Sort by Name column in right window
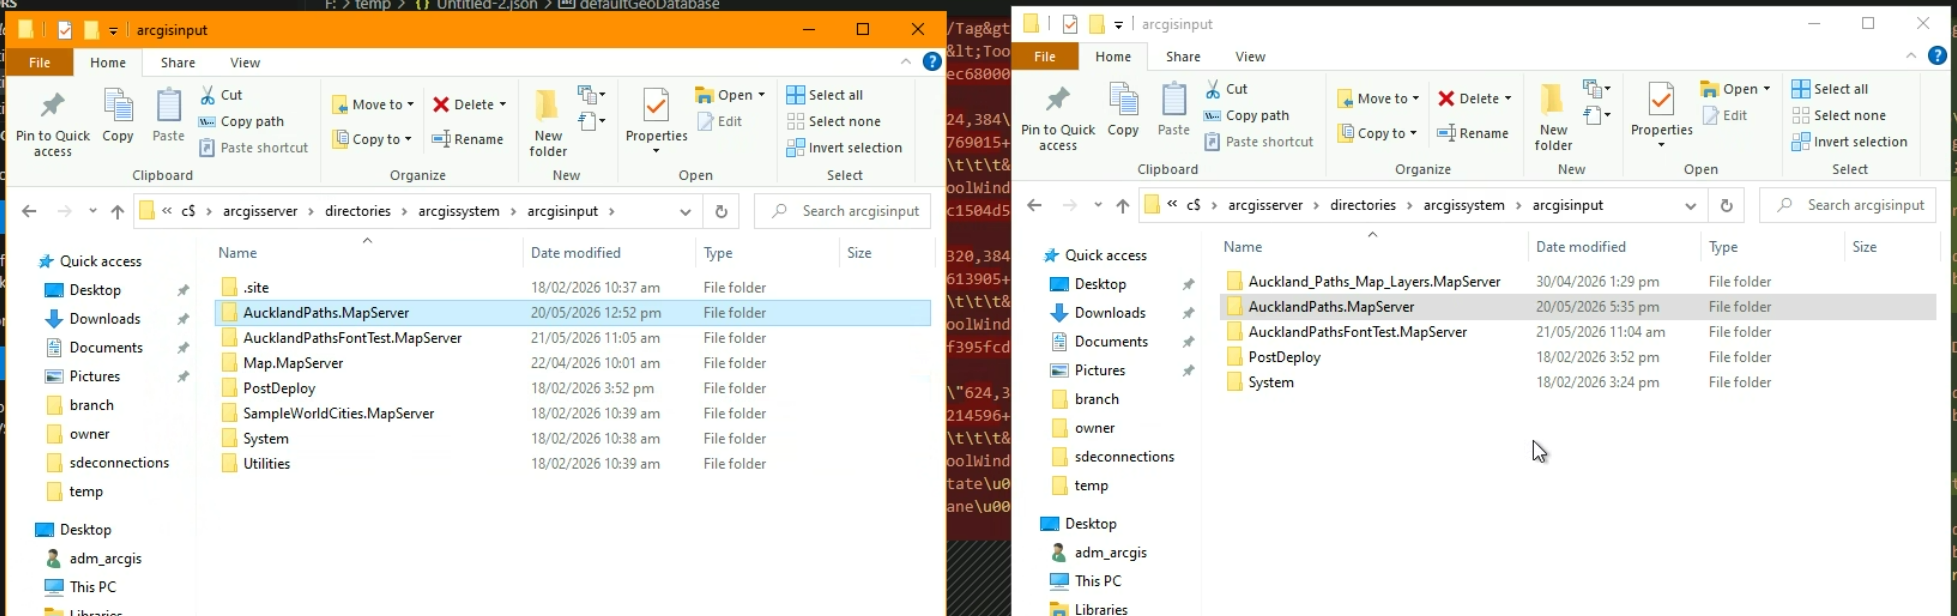 tap(1243, 246)
